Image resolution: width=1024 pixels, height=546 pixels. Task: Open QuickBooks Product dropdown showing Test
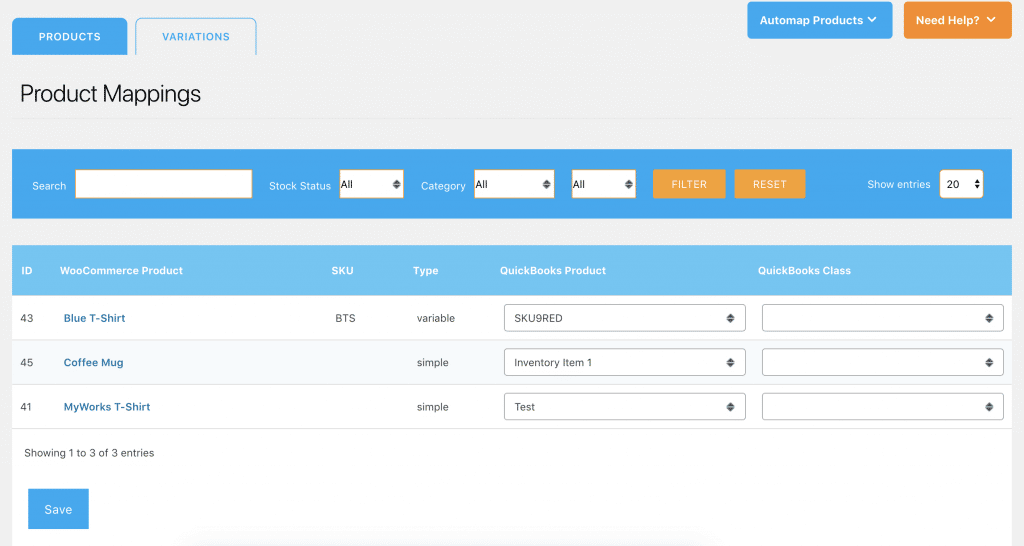click(624, 407)
